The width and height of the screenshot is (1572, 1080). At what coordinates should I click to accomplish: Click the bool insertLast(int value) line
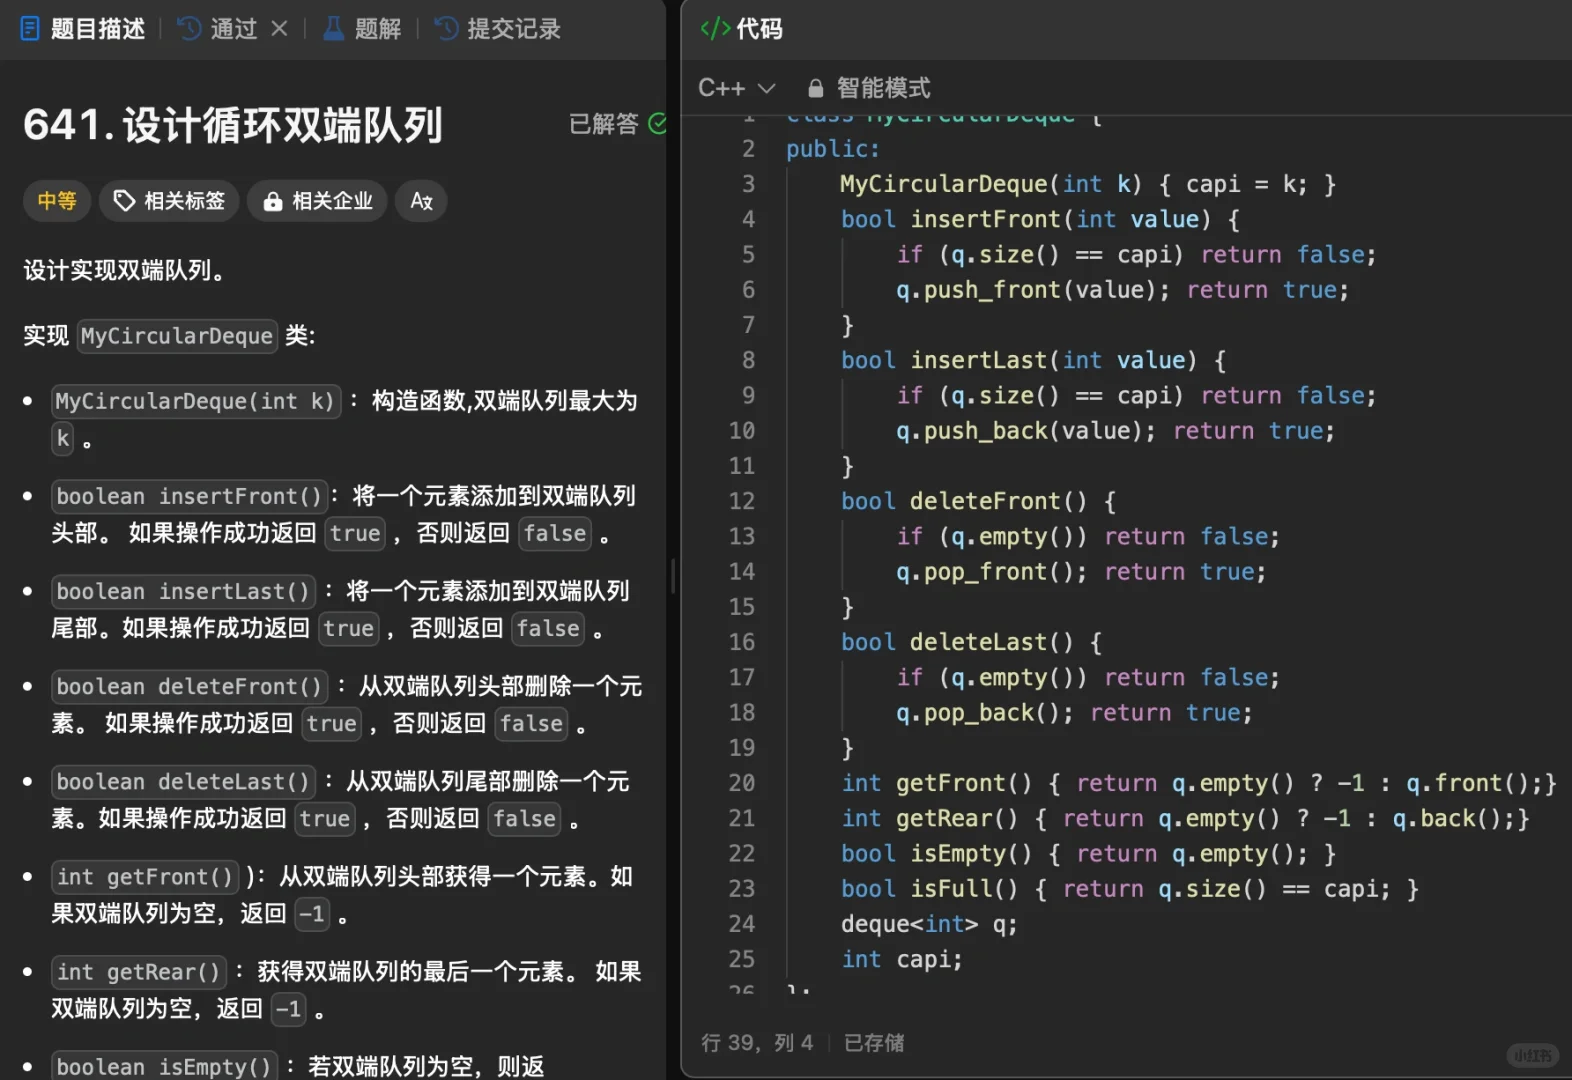coord(1033,360)
